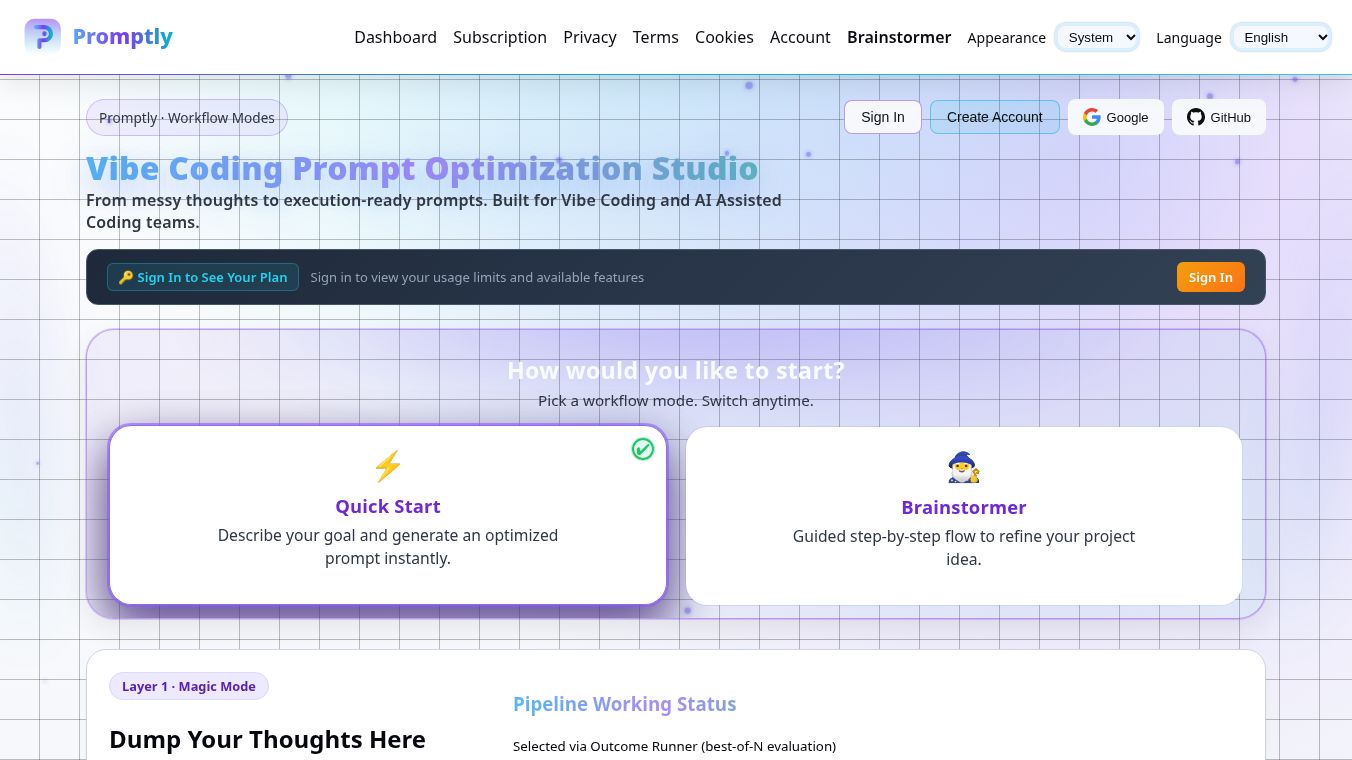Click the Quick Start lightning bolt icon

point(388,466)
